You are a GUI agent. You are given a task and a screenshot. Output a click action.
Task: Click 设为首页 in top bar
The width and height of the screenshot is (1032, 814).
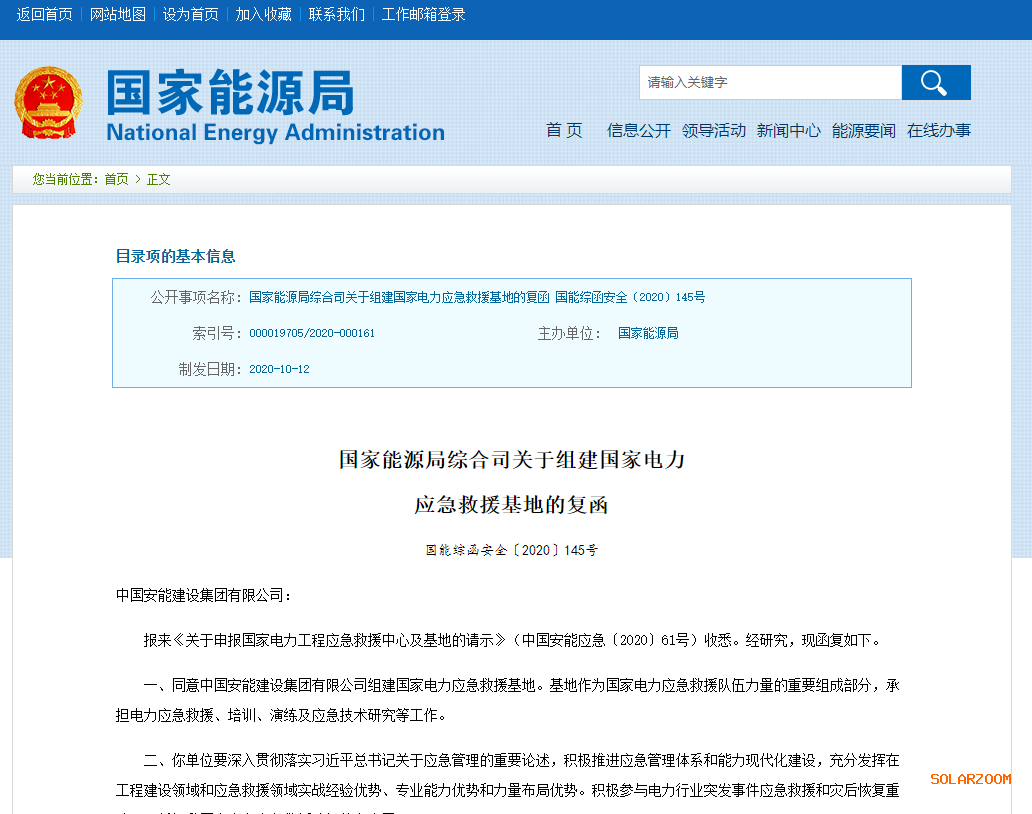(190, 15)
